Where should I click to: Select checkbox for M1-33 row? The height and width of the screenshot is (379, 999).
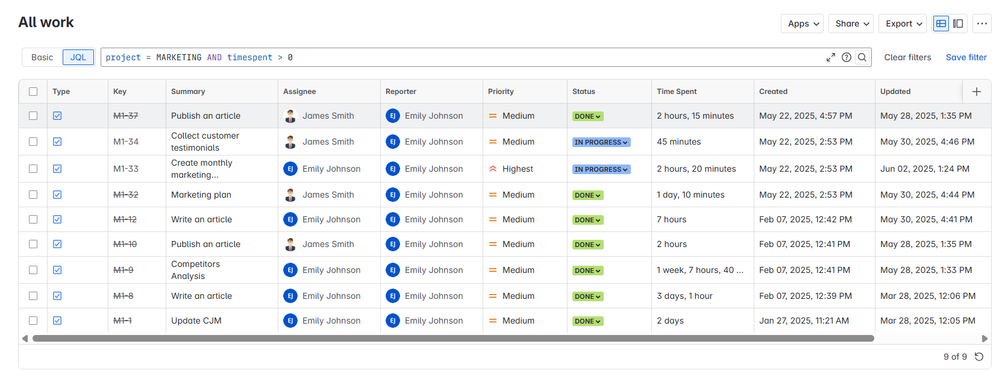pos(33,169)
